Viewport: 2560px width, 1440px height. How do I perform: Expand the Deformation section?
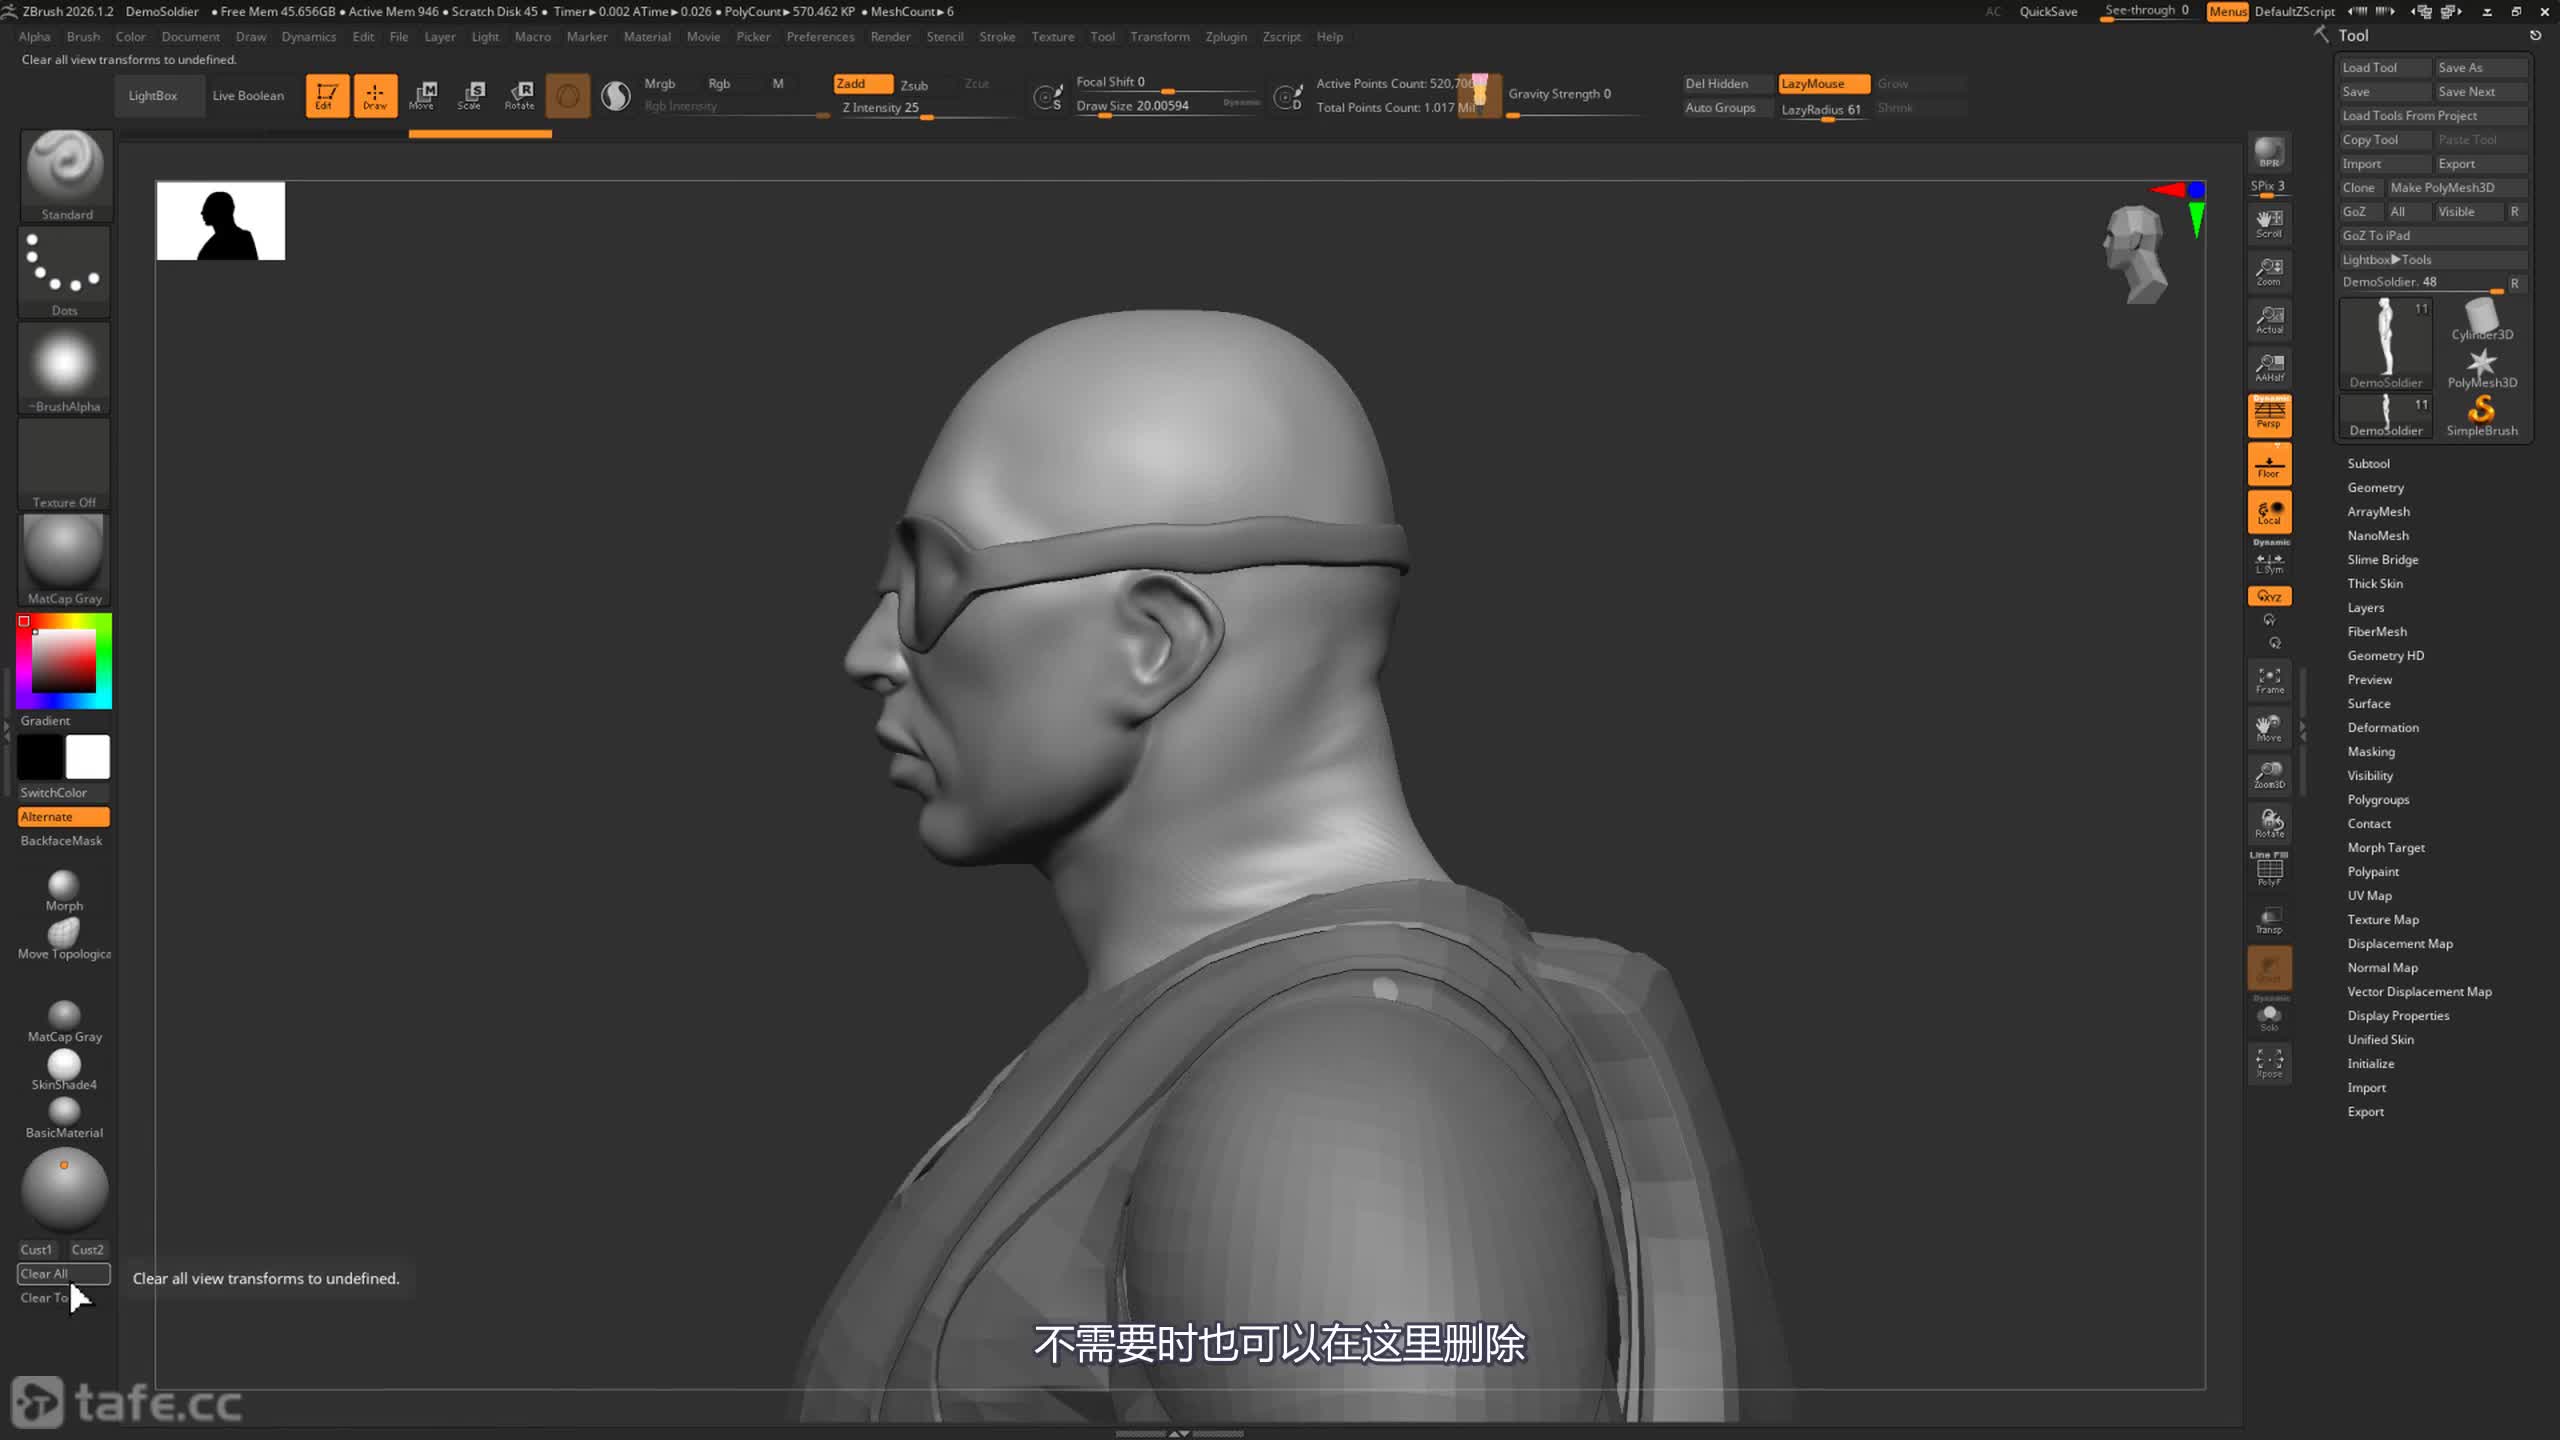(x=2383, y=728)
